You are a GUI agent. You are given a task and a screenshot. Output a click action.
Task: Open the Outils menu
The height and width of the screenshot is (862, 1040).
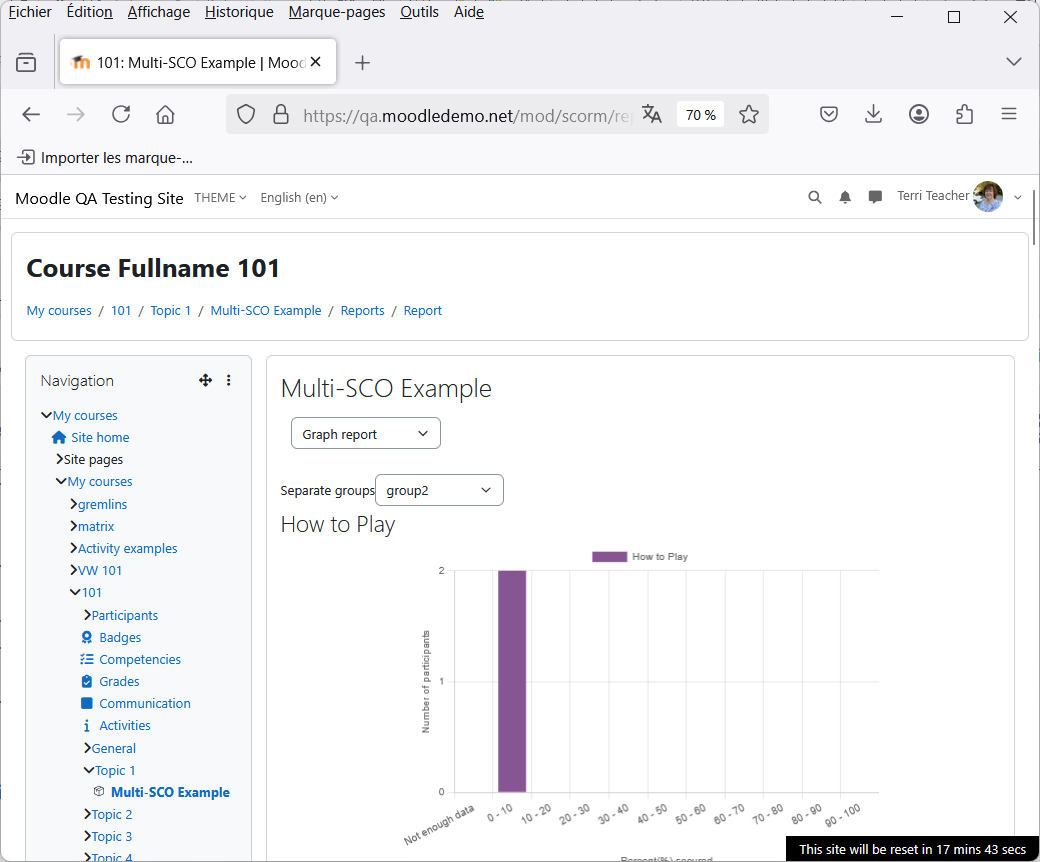tap(419, 12)
